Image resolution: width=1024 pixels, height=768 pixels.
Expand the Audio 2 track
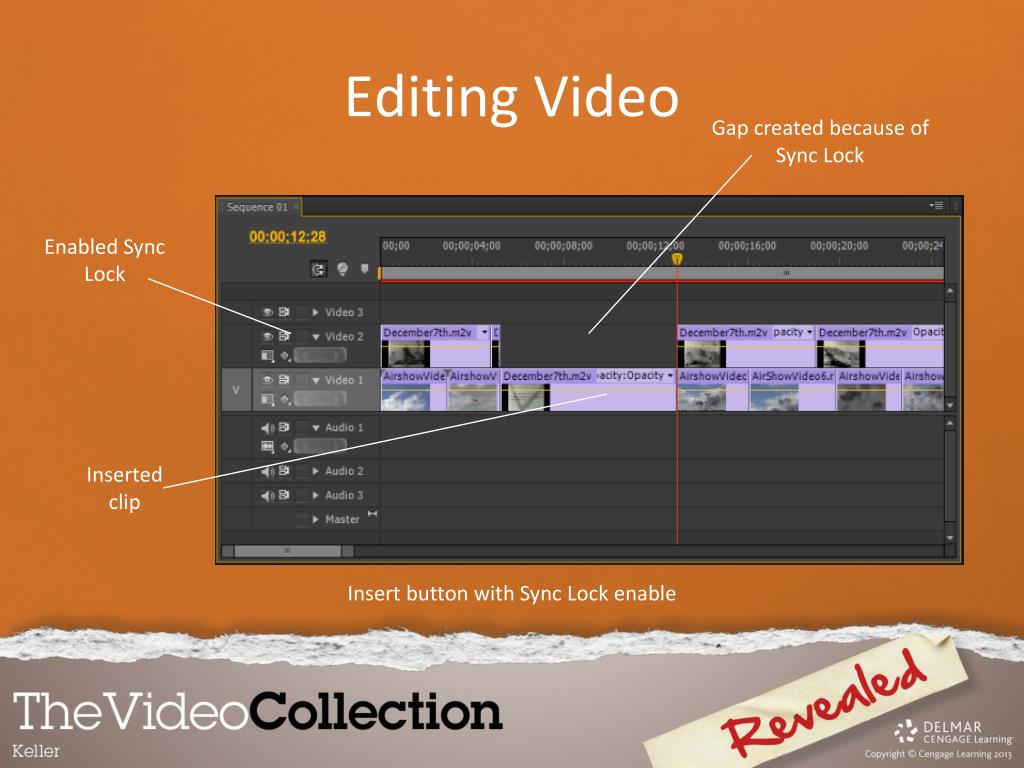315,471
